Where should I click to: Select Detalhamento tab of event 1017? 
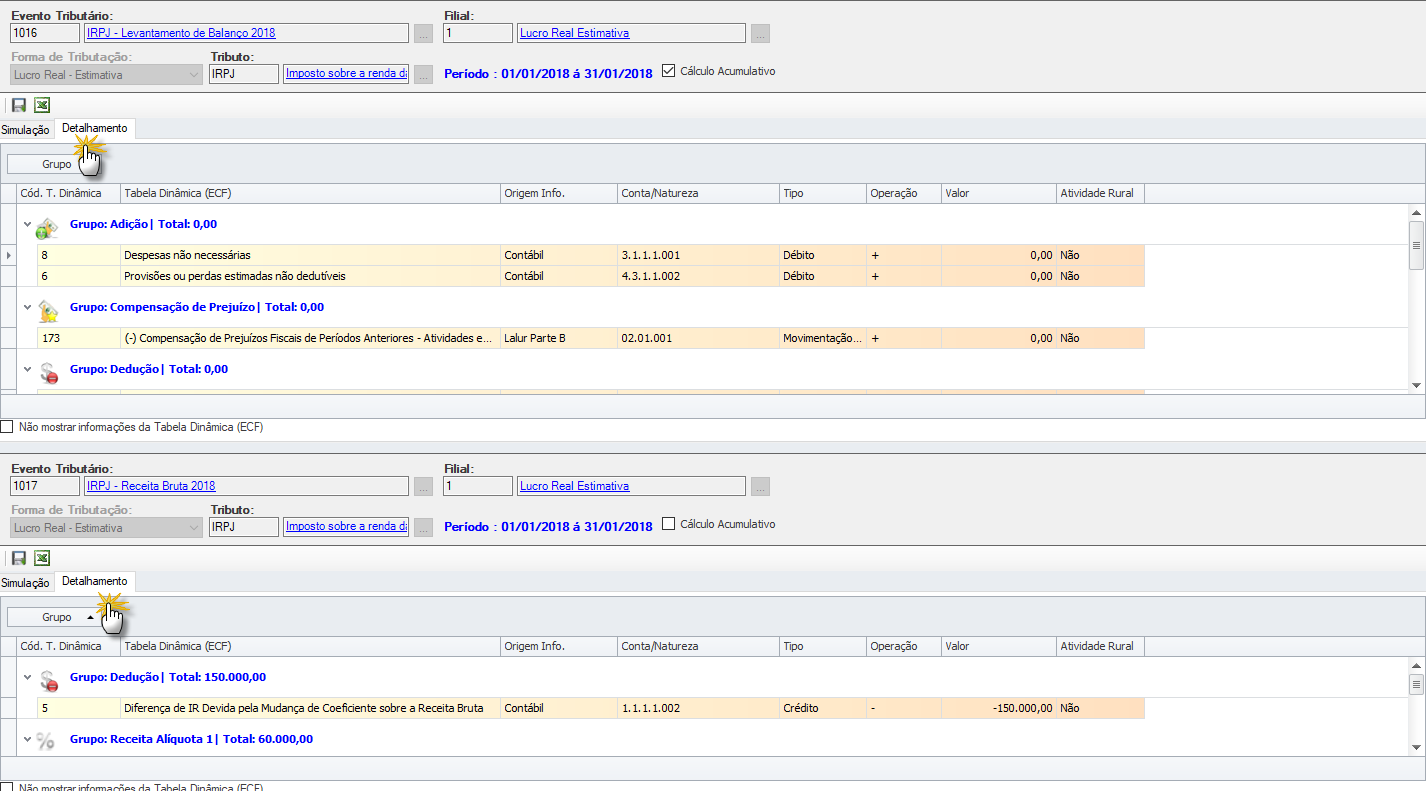pyautogui.click(x=95, y=582)
